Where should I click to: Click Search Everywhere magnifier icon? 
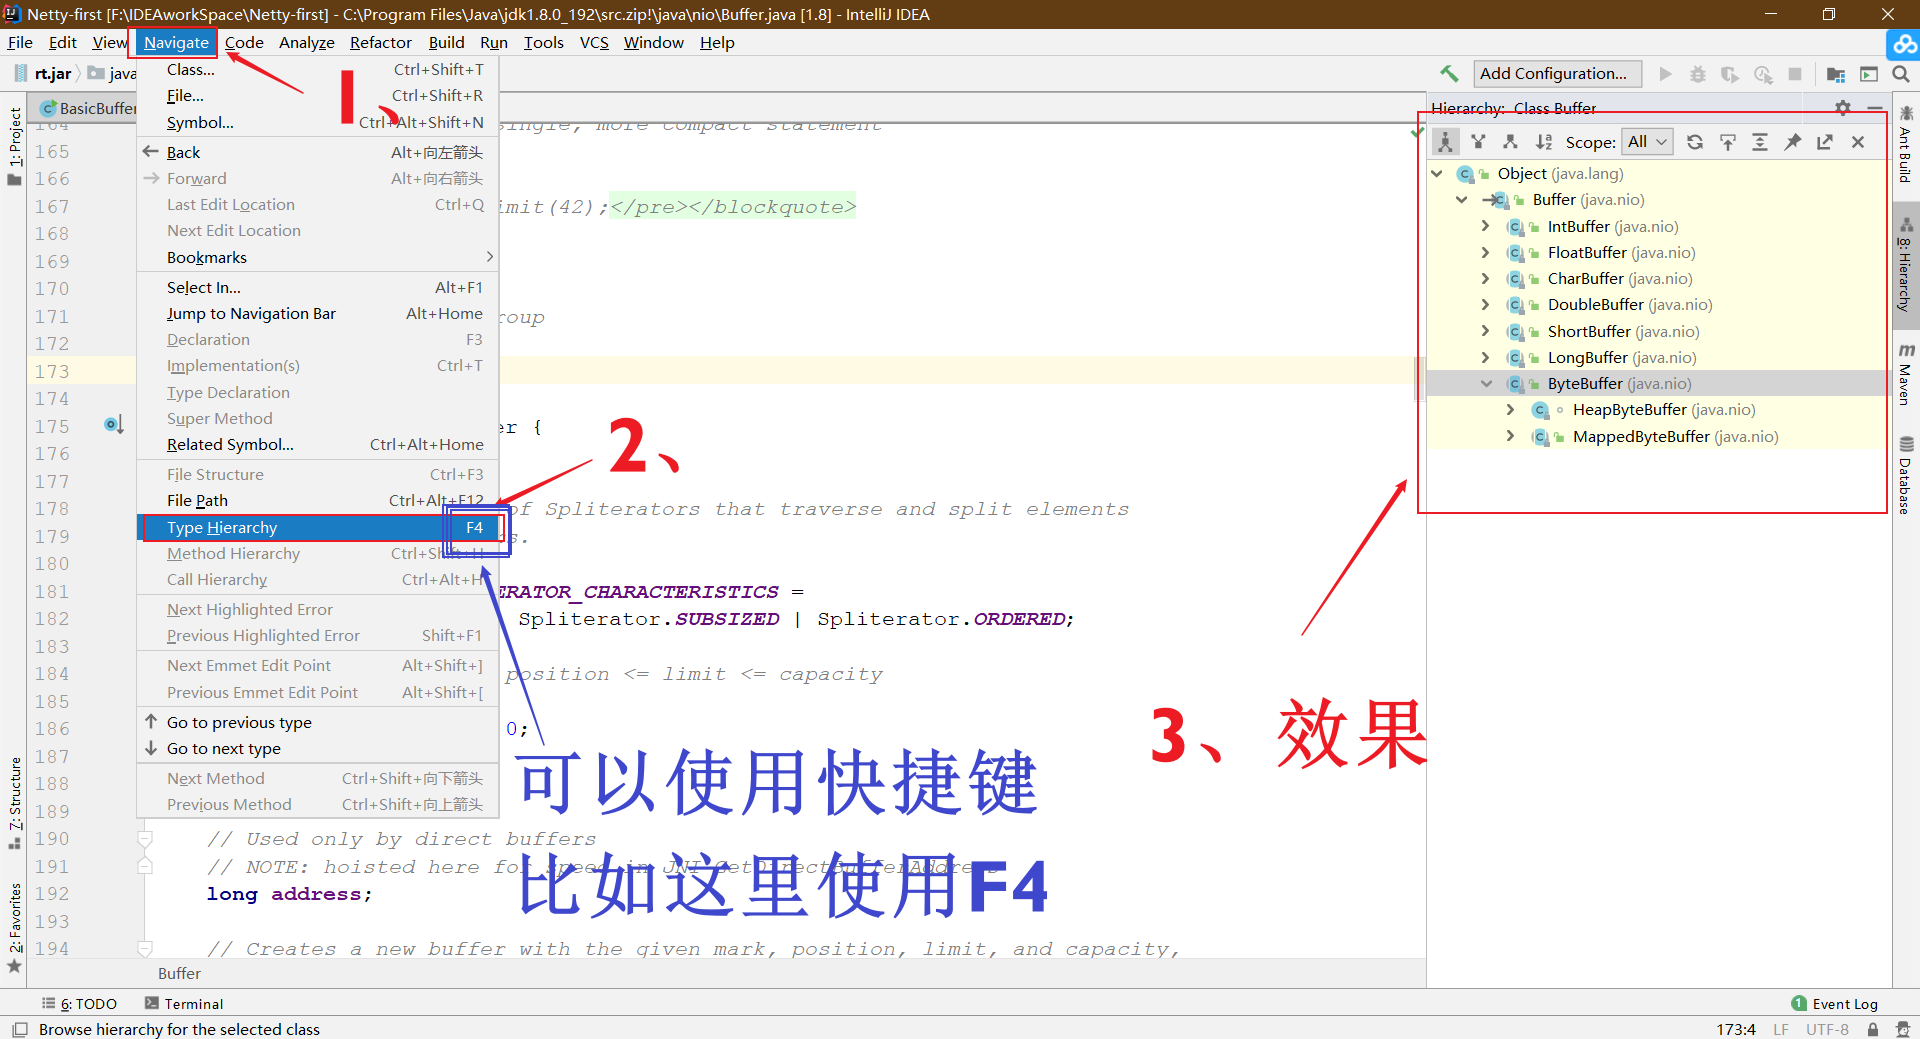(x=1901, y=74)
